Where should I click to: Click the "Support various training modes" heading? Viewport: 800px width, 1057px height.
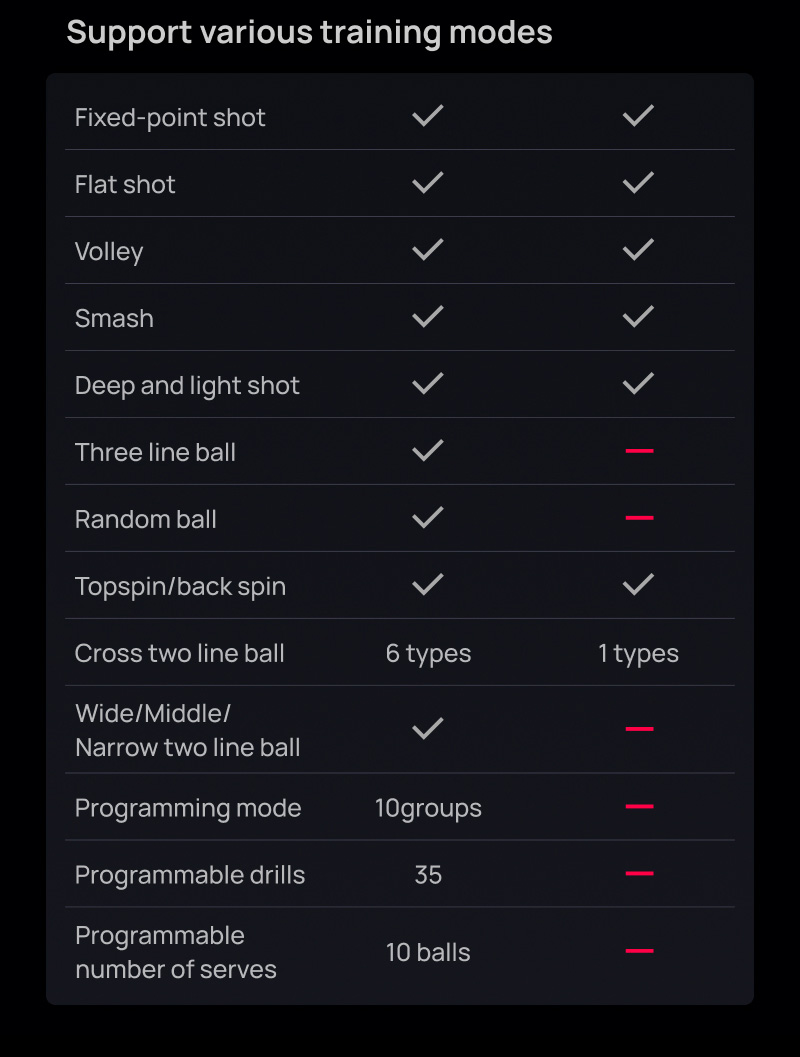(309, 32)
